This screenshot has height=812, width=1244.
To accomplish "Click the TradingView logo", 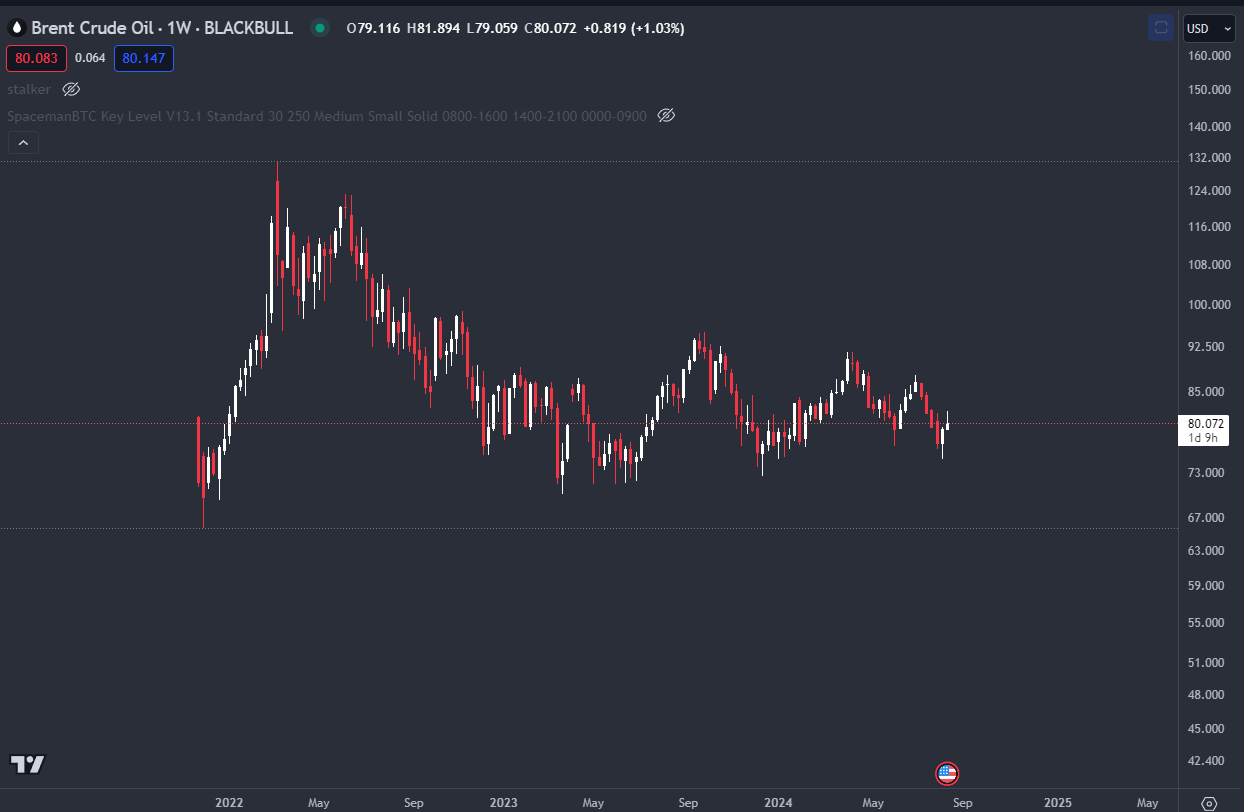I will point(28,765).
